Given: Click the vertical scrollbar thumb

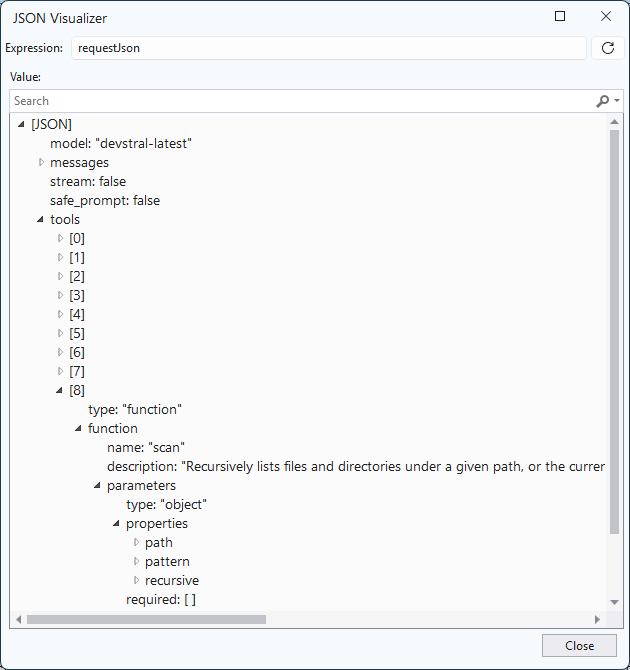Looking at the screenshot, I should tap(615, 332).
